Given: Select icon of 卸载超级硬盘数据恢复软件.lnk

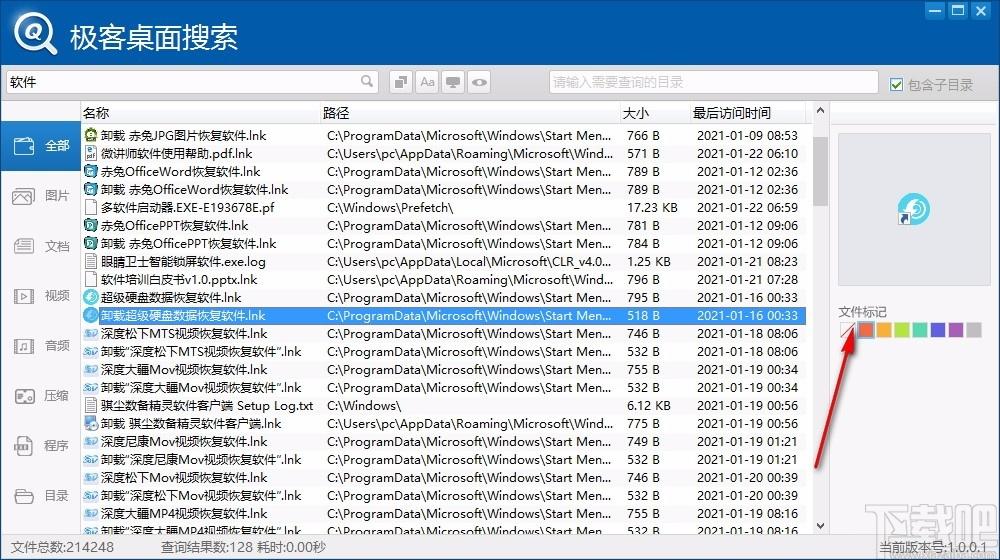Looking at the screenshot, I should click(x=91, y=315).
